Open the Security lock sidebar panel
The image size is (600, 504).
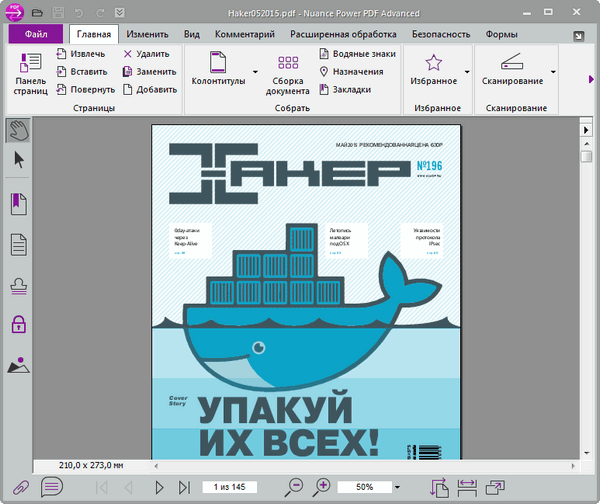pos(18,325)
